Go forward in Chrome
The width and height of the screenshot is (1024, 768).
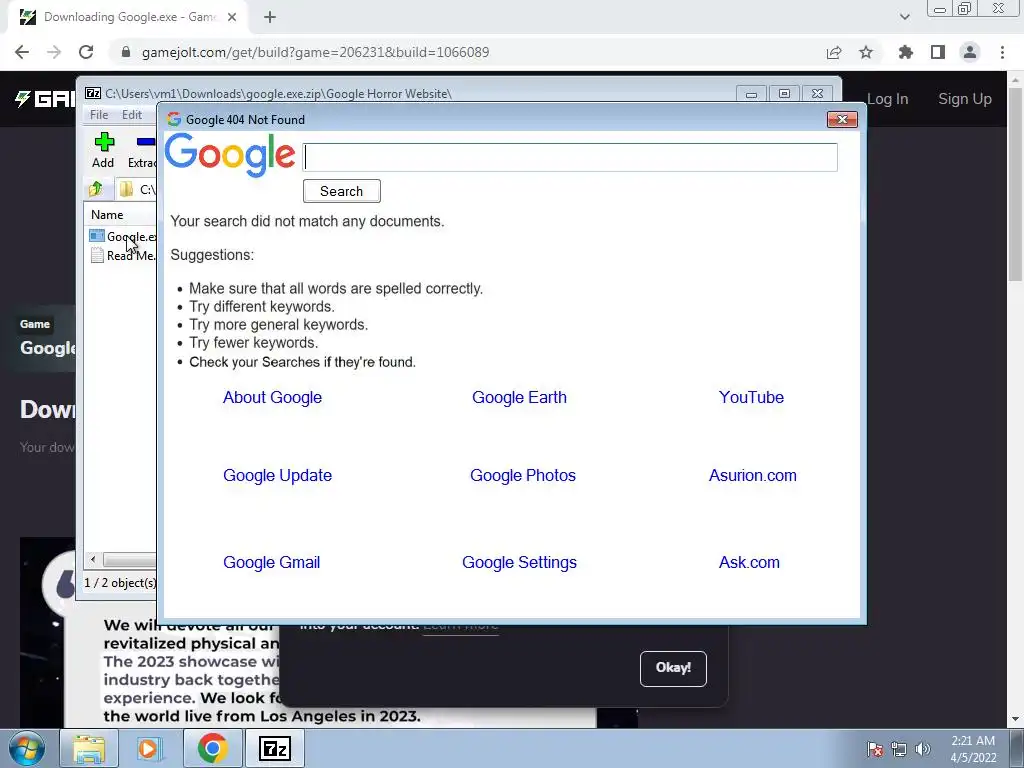tap(54, 52)
